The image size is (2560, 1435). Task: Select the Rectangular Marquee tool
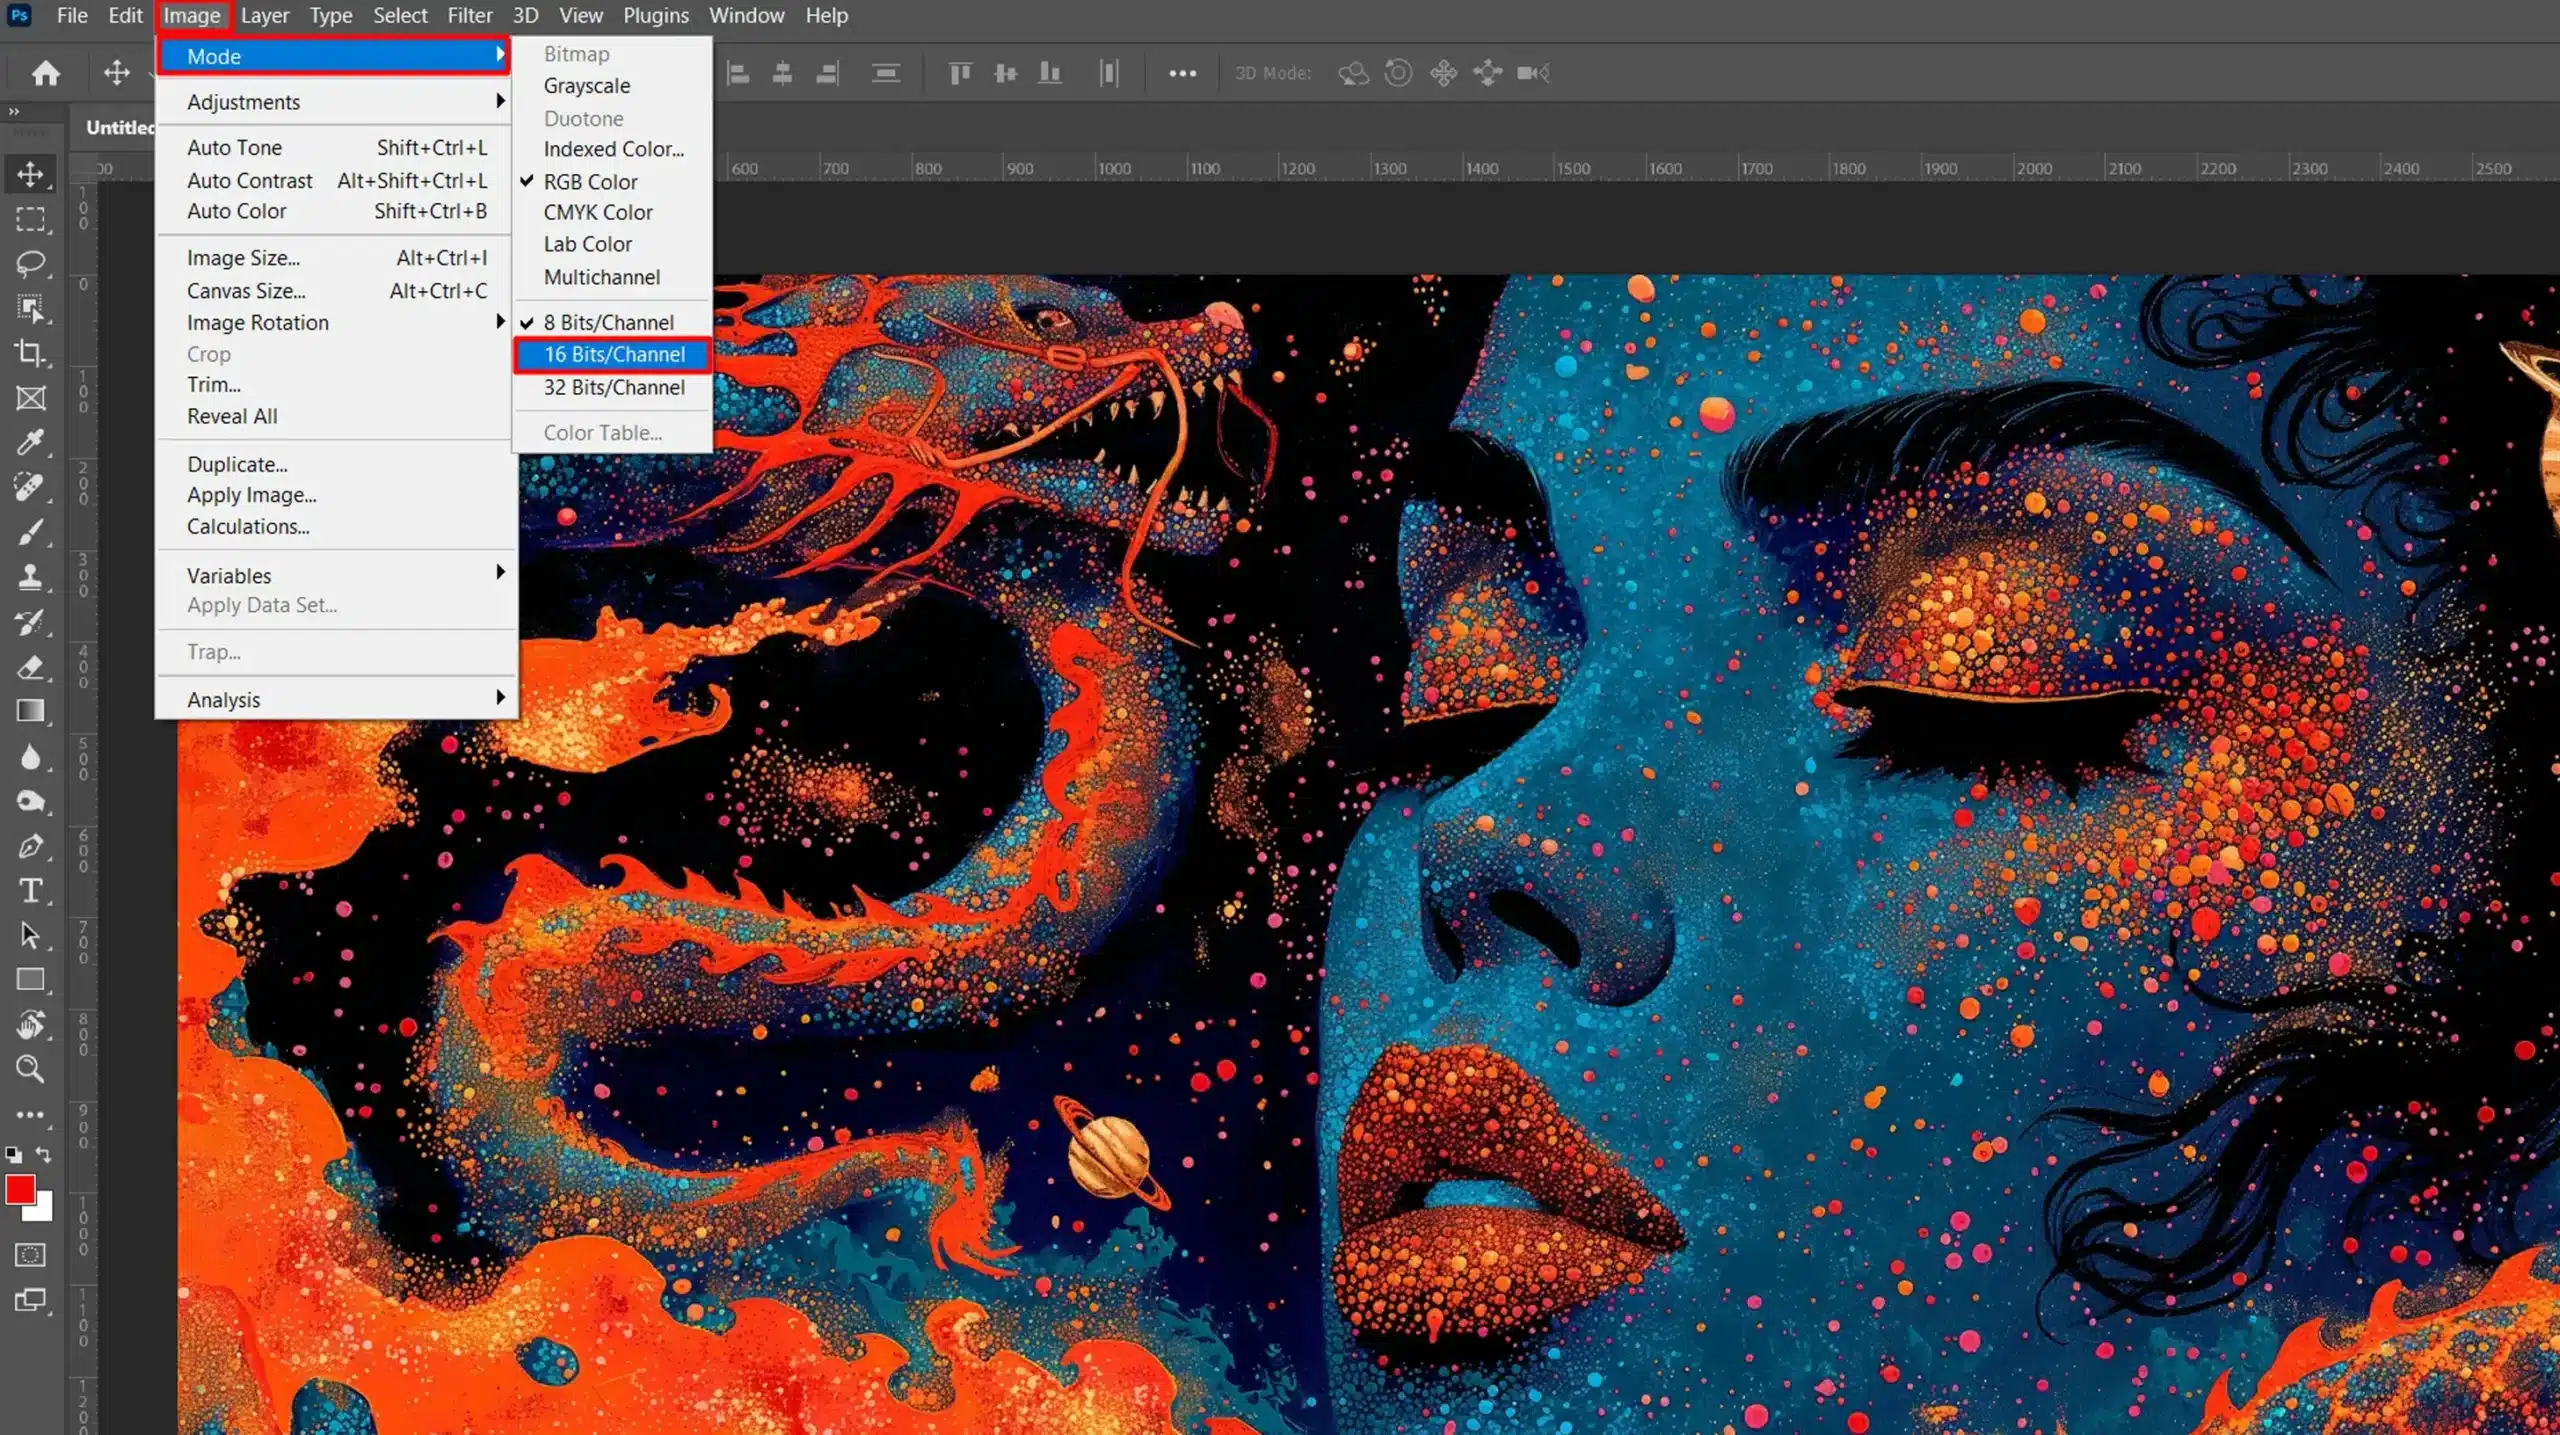click(x=30, y=219)
